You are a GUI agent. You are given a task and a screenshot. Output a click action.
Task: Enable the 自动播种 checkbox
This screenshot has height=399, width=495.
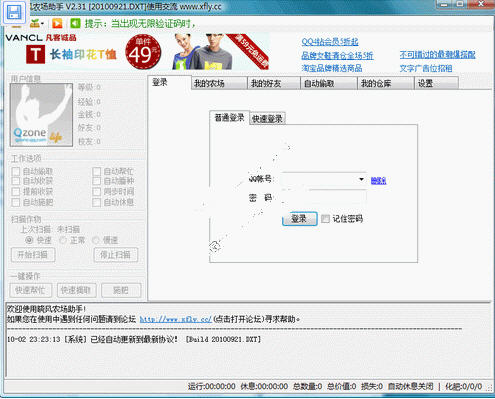point(96,181)
